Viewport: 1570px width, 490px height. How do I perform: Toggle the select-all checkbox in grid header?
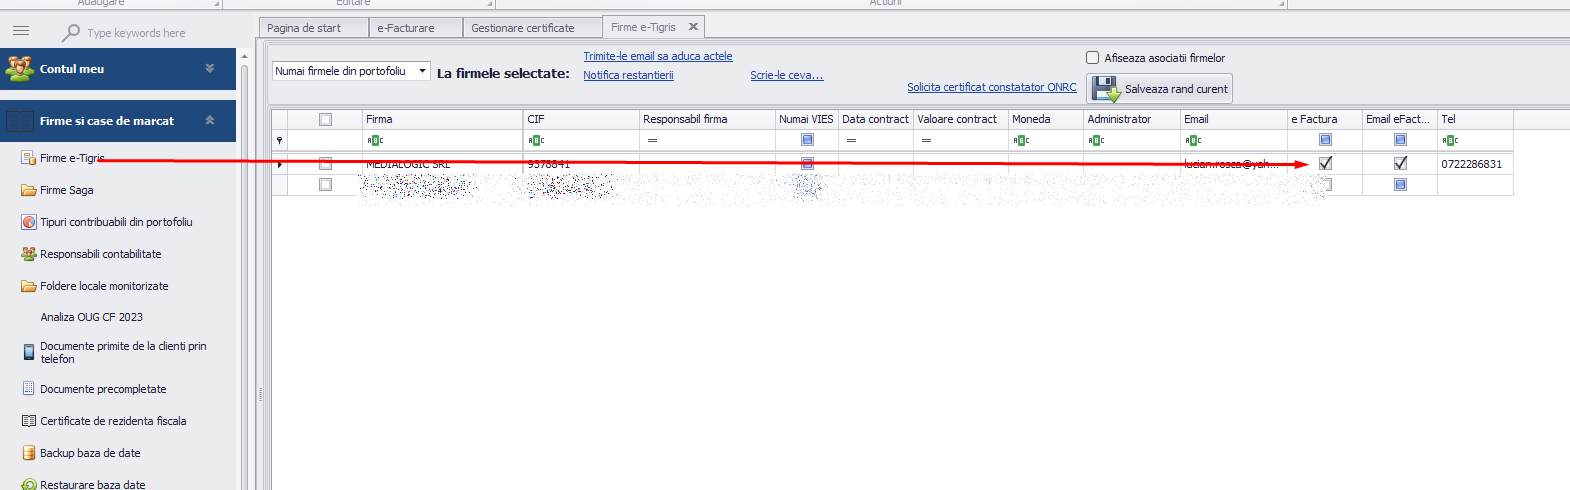tap(325, 119)
